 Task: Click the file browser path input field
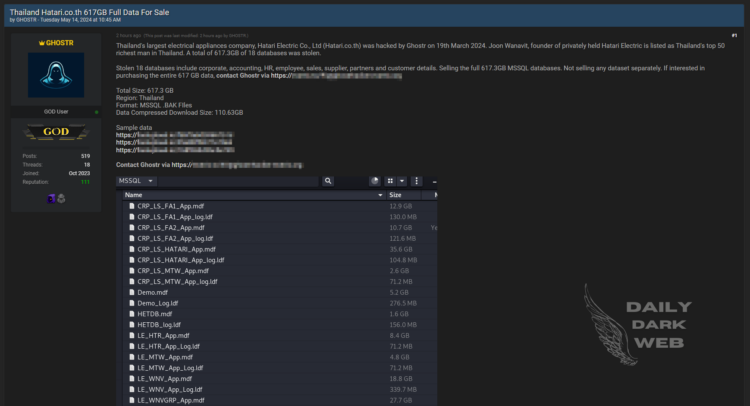pyautogui.click(x=238, y=181)
